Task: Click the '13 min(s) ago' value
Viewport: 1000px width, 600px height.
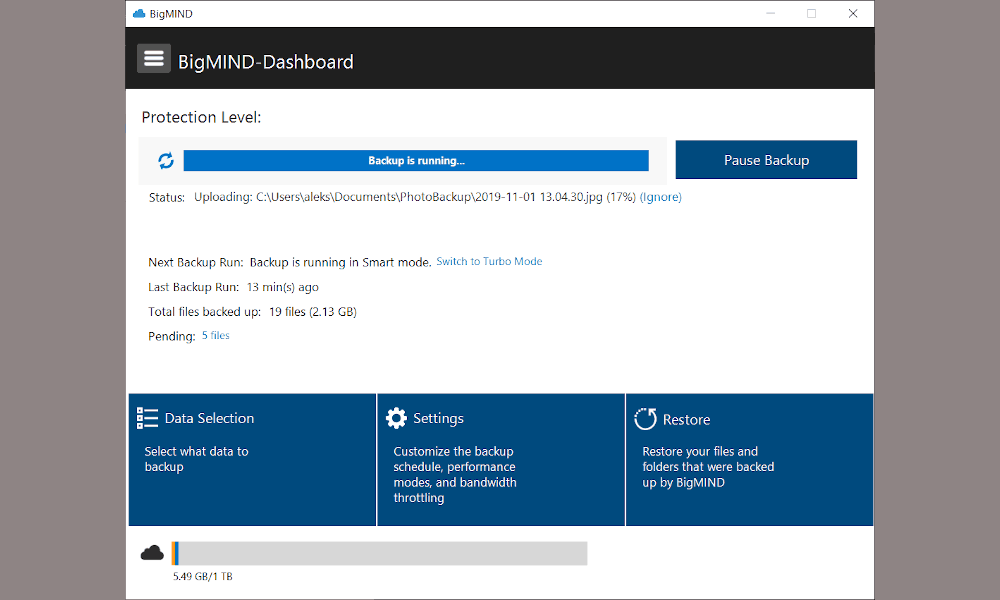Action: coord(283,287)
